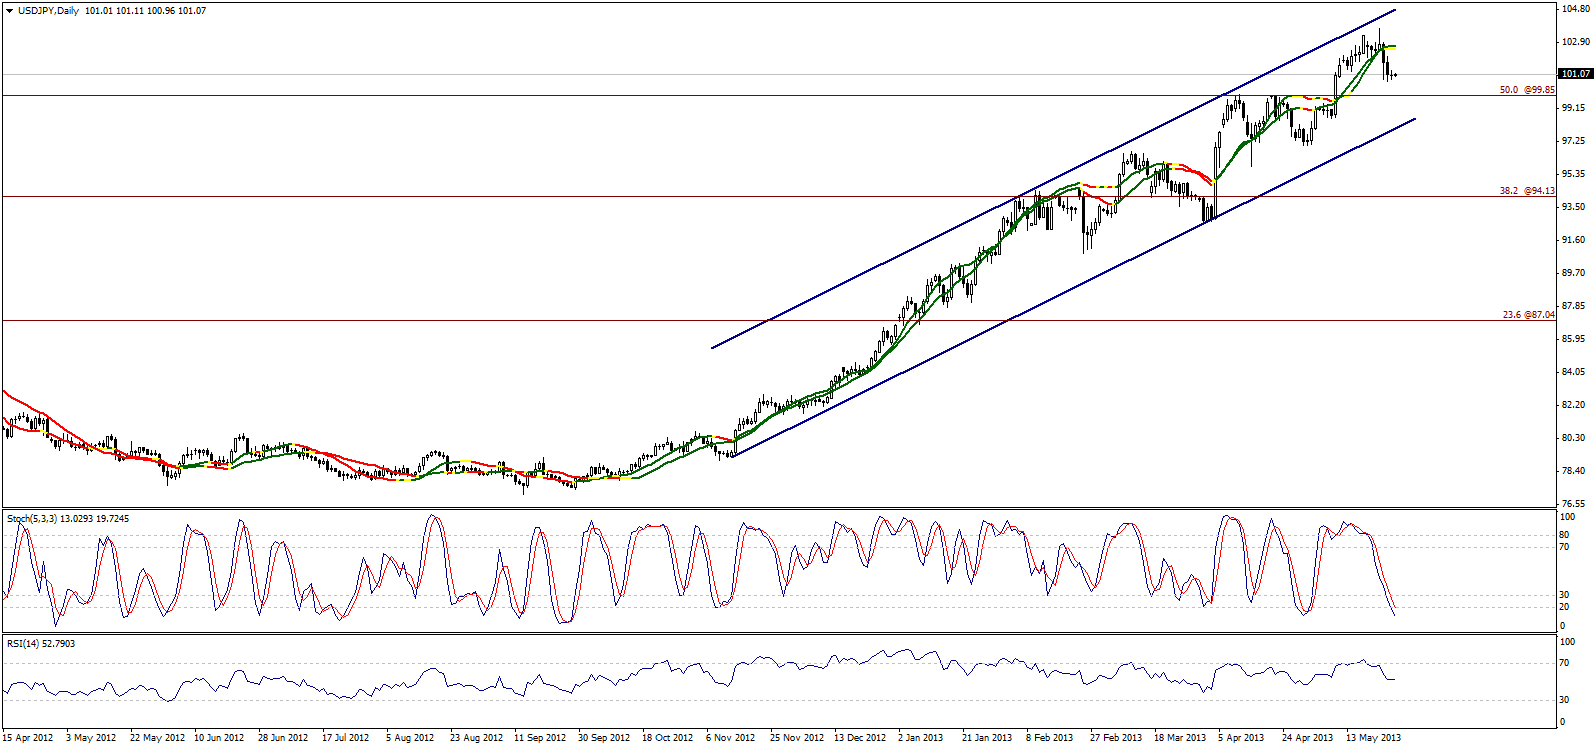Click the 23 Aug 2012 date label
Image resolution: width=1596 pixels, height=746 pixels.
coord(476,738)
